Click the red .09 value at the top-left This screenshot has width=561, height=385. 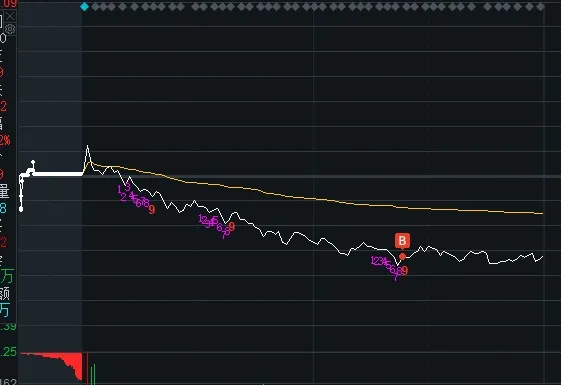coord(8,4)
